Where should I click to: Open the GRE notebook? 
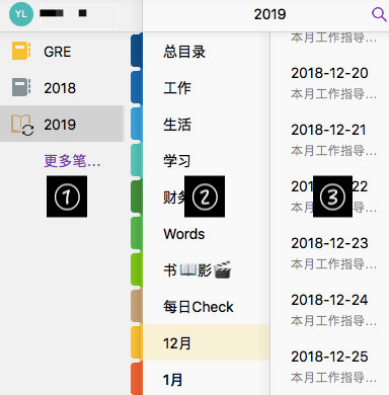[x=62, y=51]
